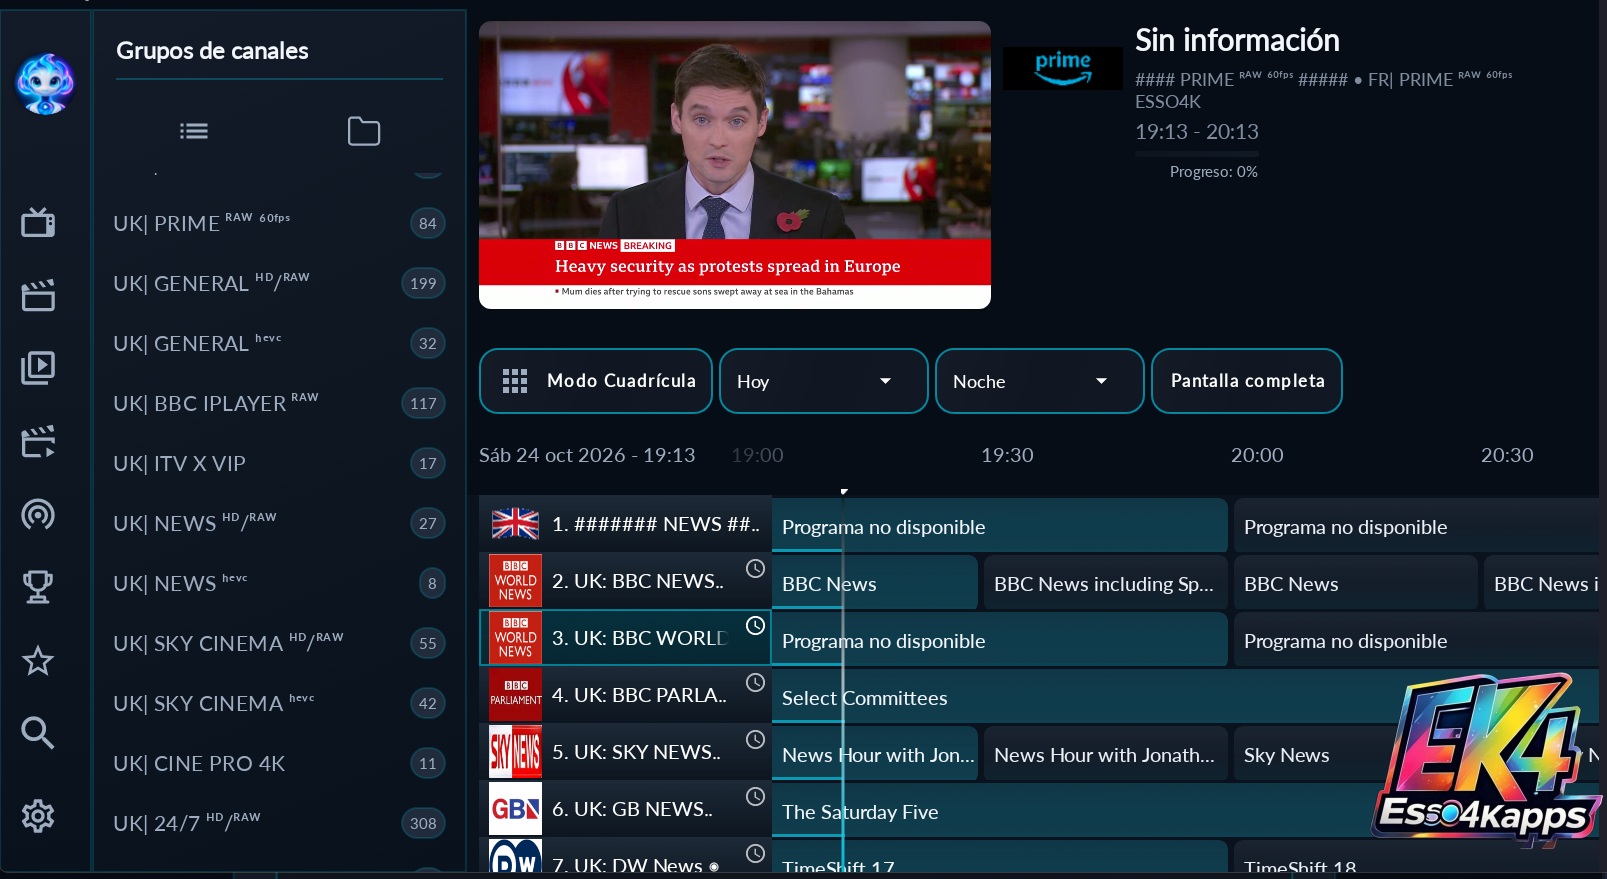Click the timeline current-time marker
Viewport: 1607px width, 879px height.
coord(844,491)
